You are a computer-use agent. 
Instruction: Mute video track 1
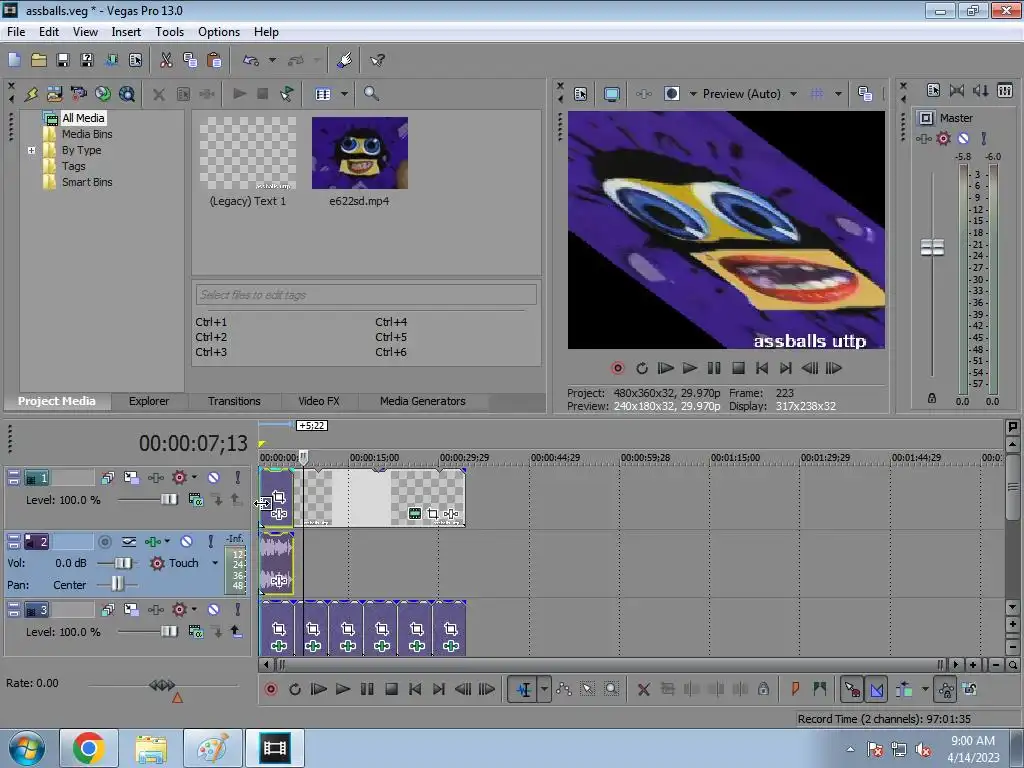(214, 477)
